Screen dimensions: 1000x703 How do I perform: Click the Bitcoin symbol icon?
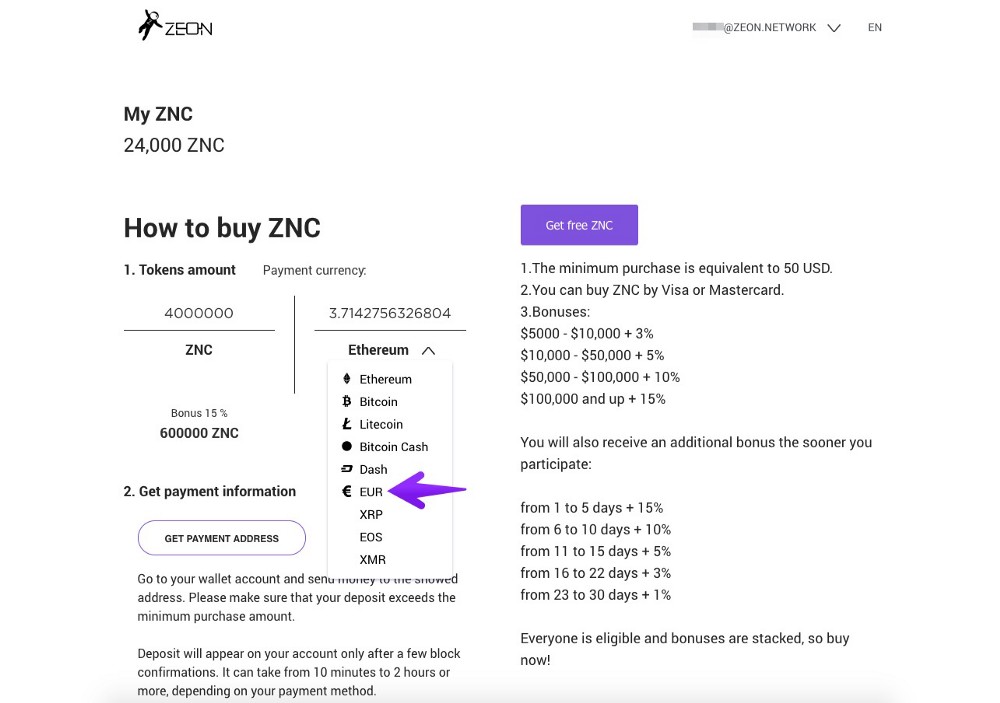pyautogui.click(x=347, y=401)
